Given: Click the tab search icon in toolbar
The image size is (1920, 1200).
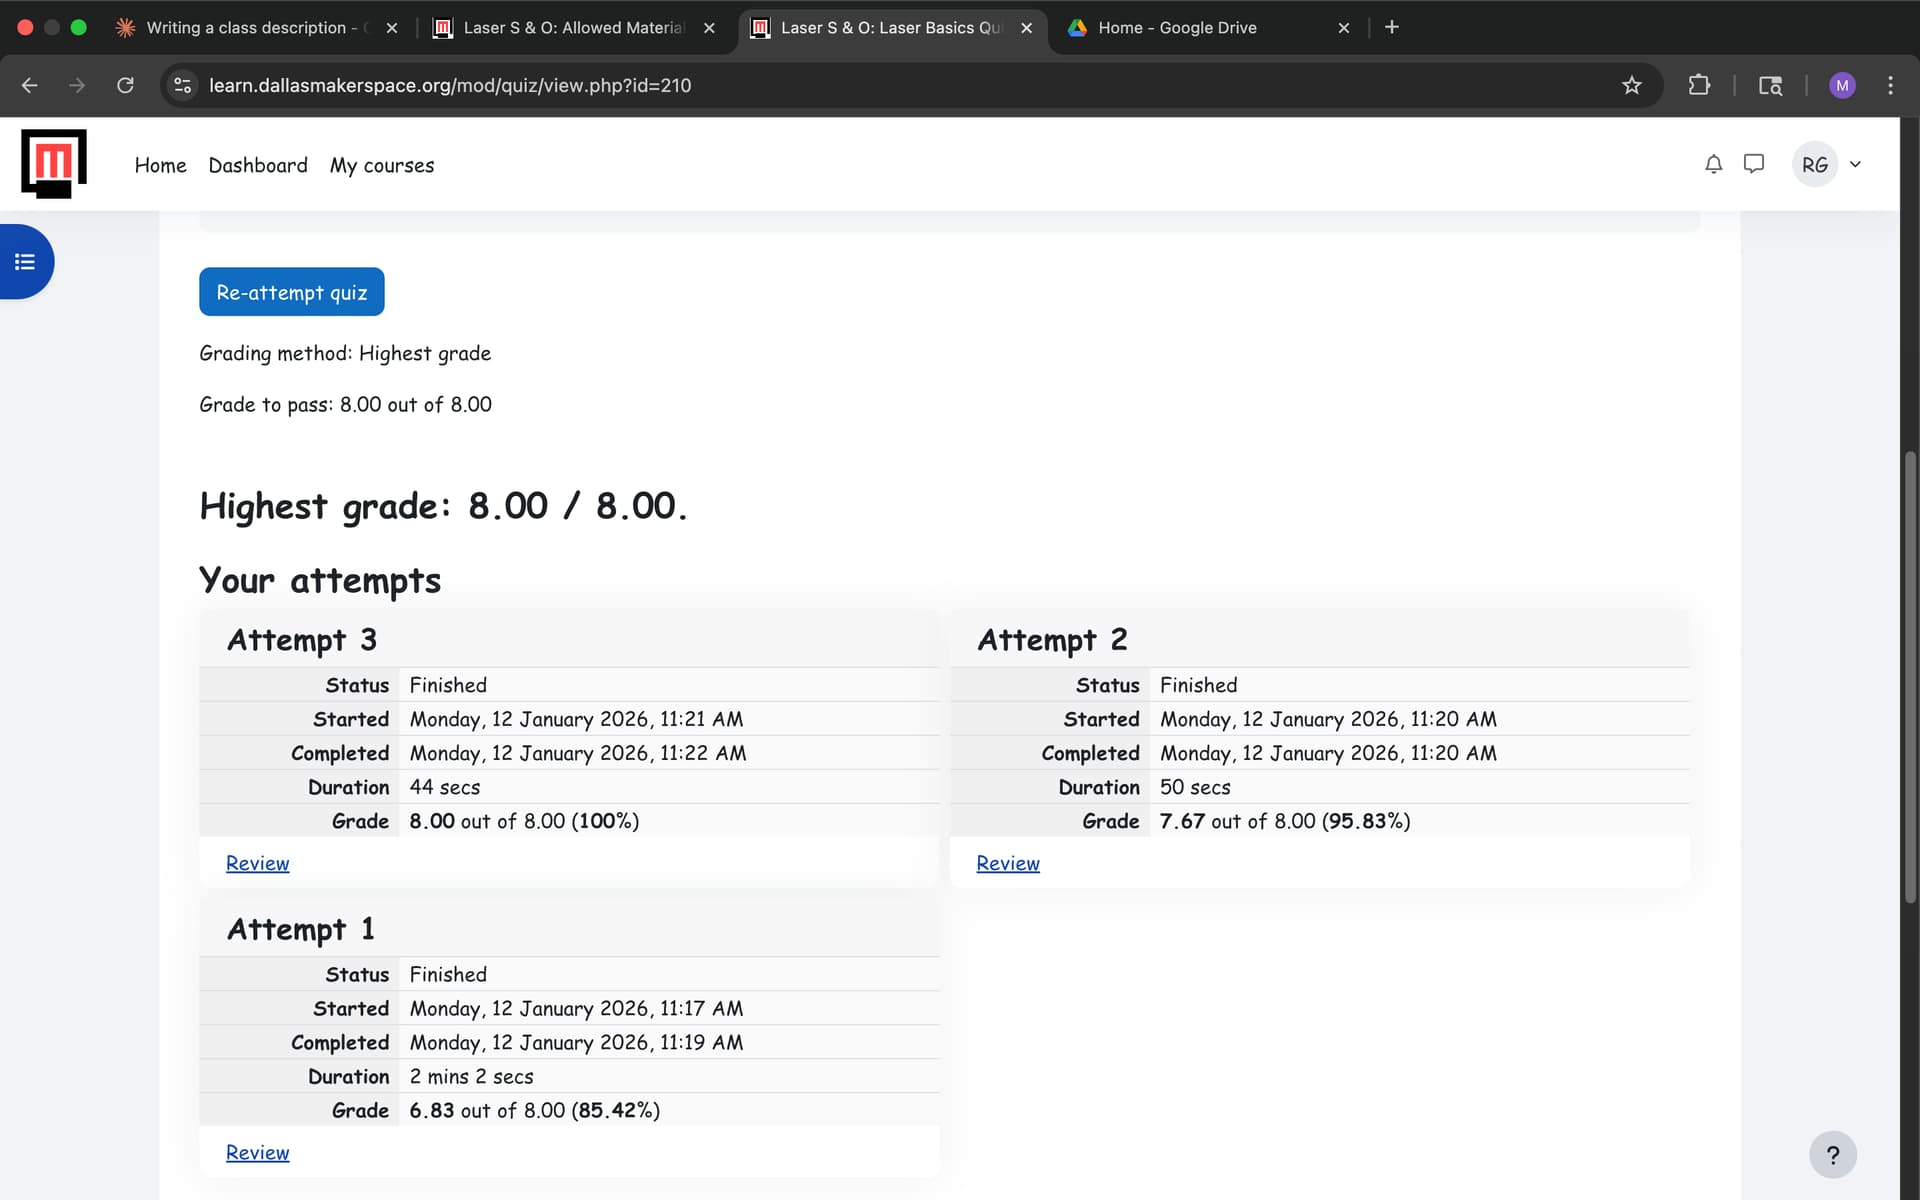Looking at the screenshot, I should point(1770,85).
